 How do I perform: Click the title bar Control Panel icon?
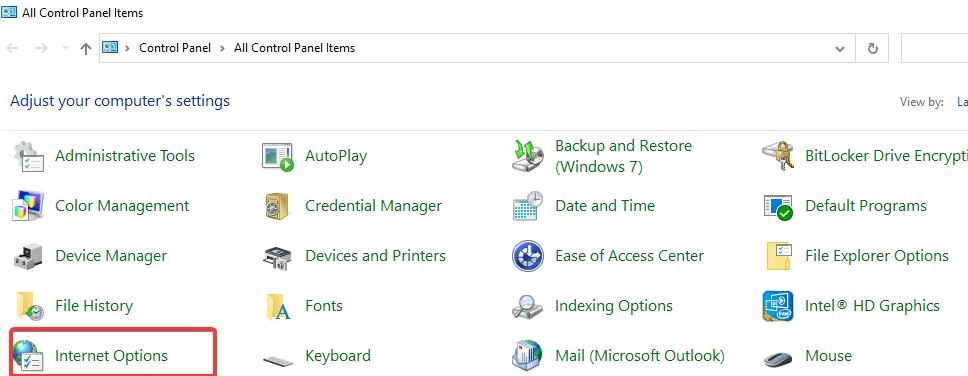click(9, 12)
